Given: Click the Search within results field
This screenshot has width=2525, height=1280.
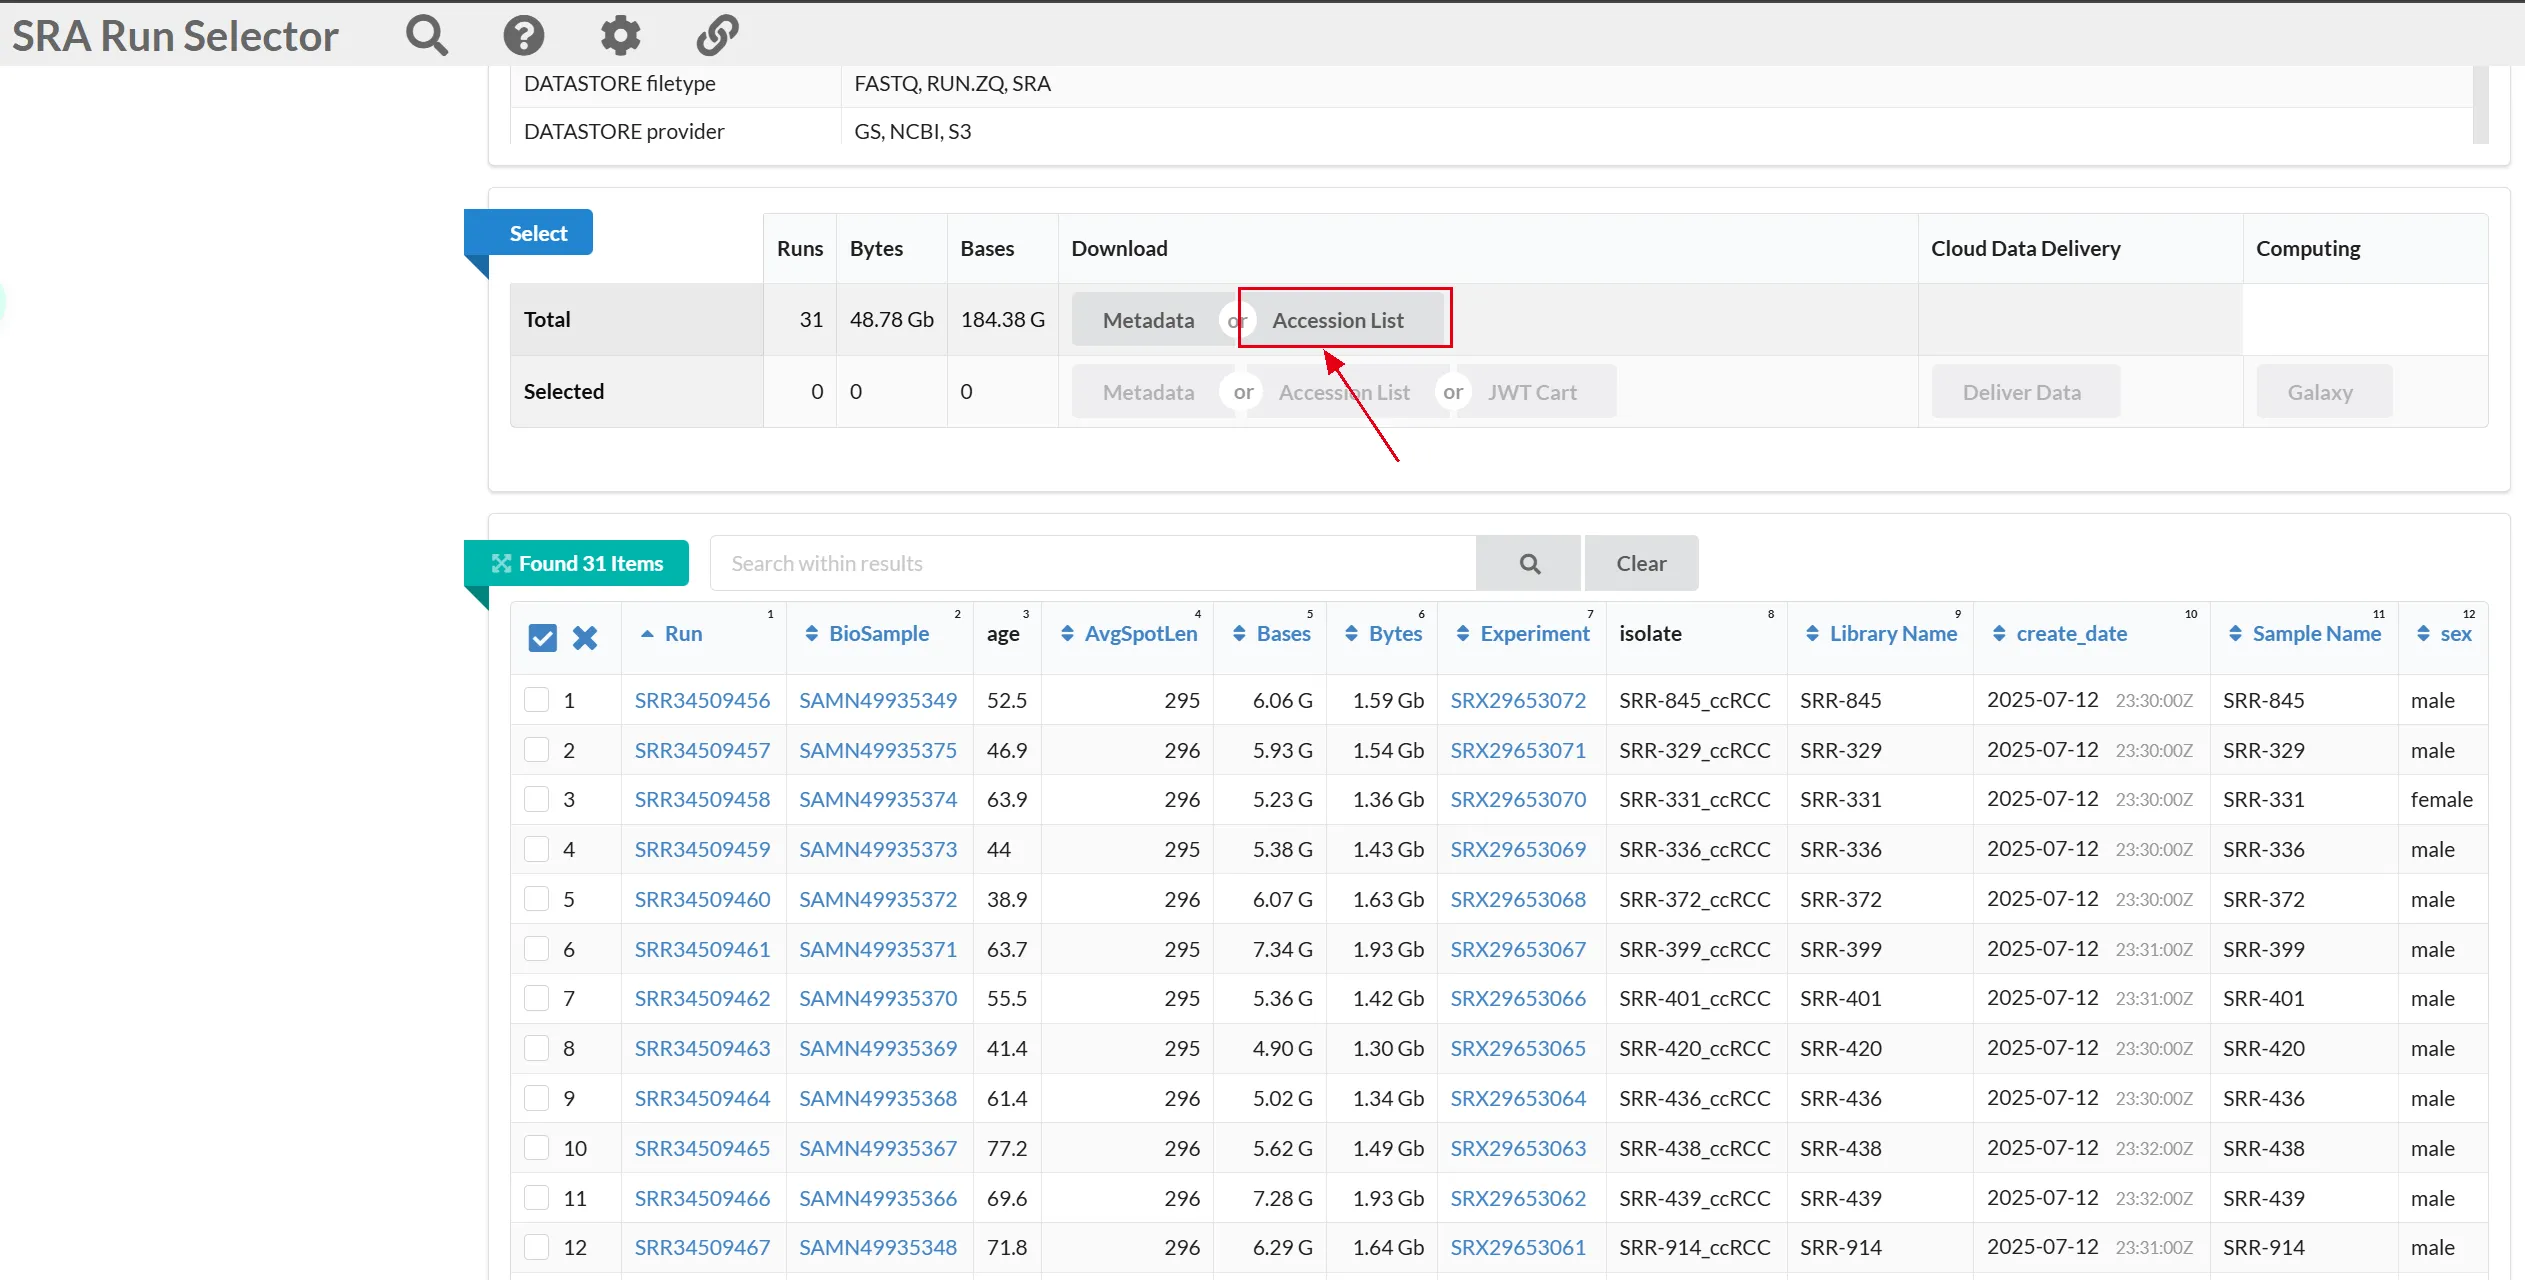Looking at the screenshot, I should click(x=1092, y=563).
